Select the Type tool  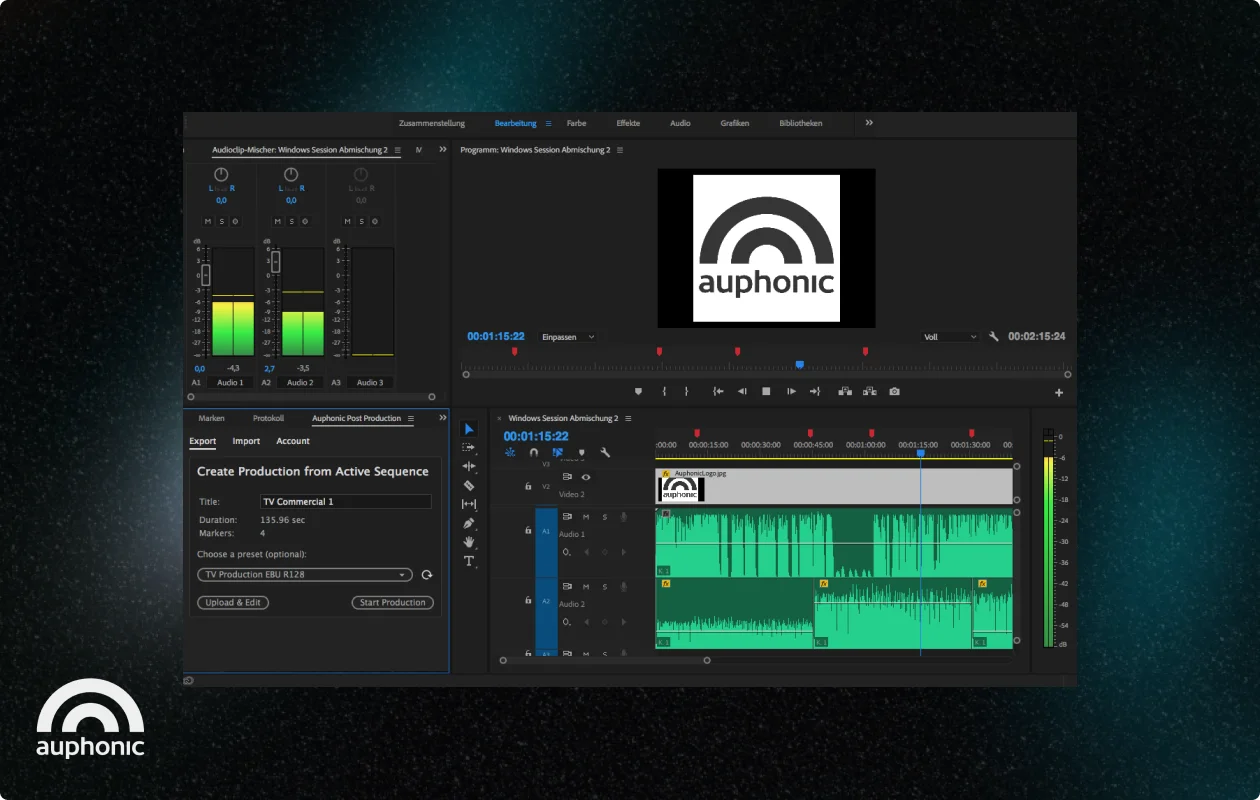click(469, 561)
